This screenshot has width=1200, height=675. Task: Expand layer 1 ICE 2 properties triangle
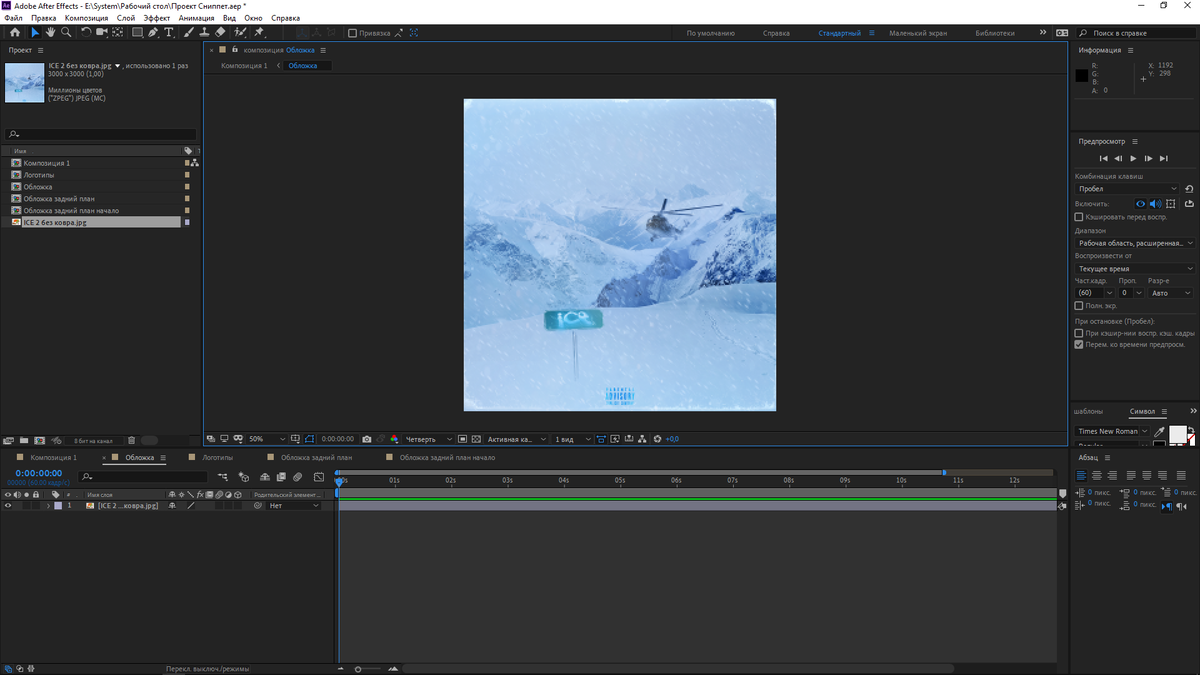[x=48, y=506]
